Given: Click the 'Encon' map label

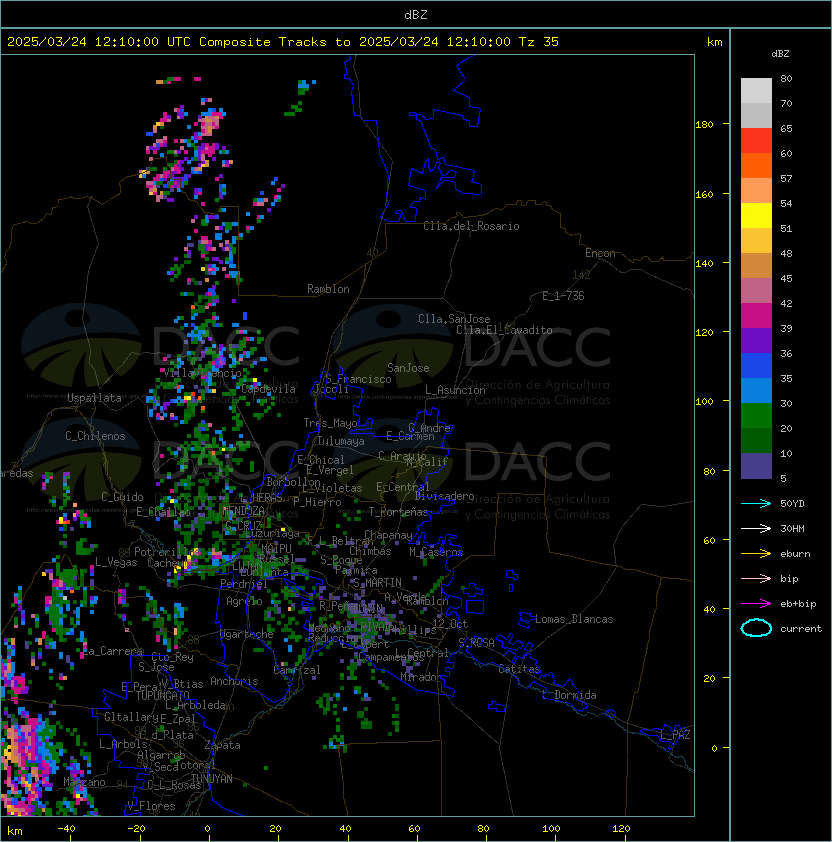Looking at the screenshot, I should [x=600, y=253].
